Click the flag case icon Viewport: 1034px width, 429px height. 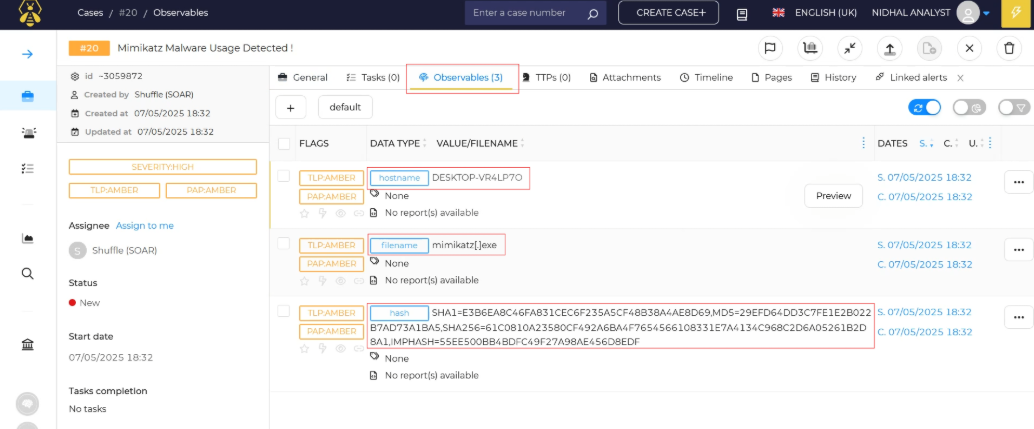770,48
